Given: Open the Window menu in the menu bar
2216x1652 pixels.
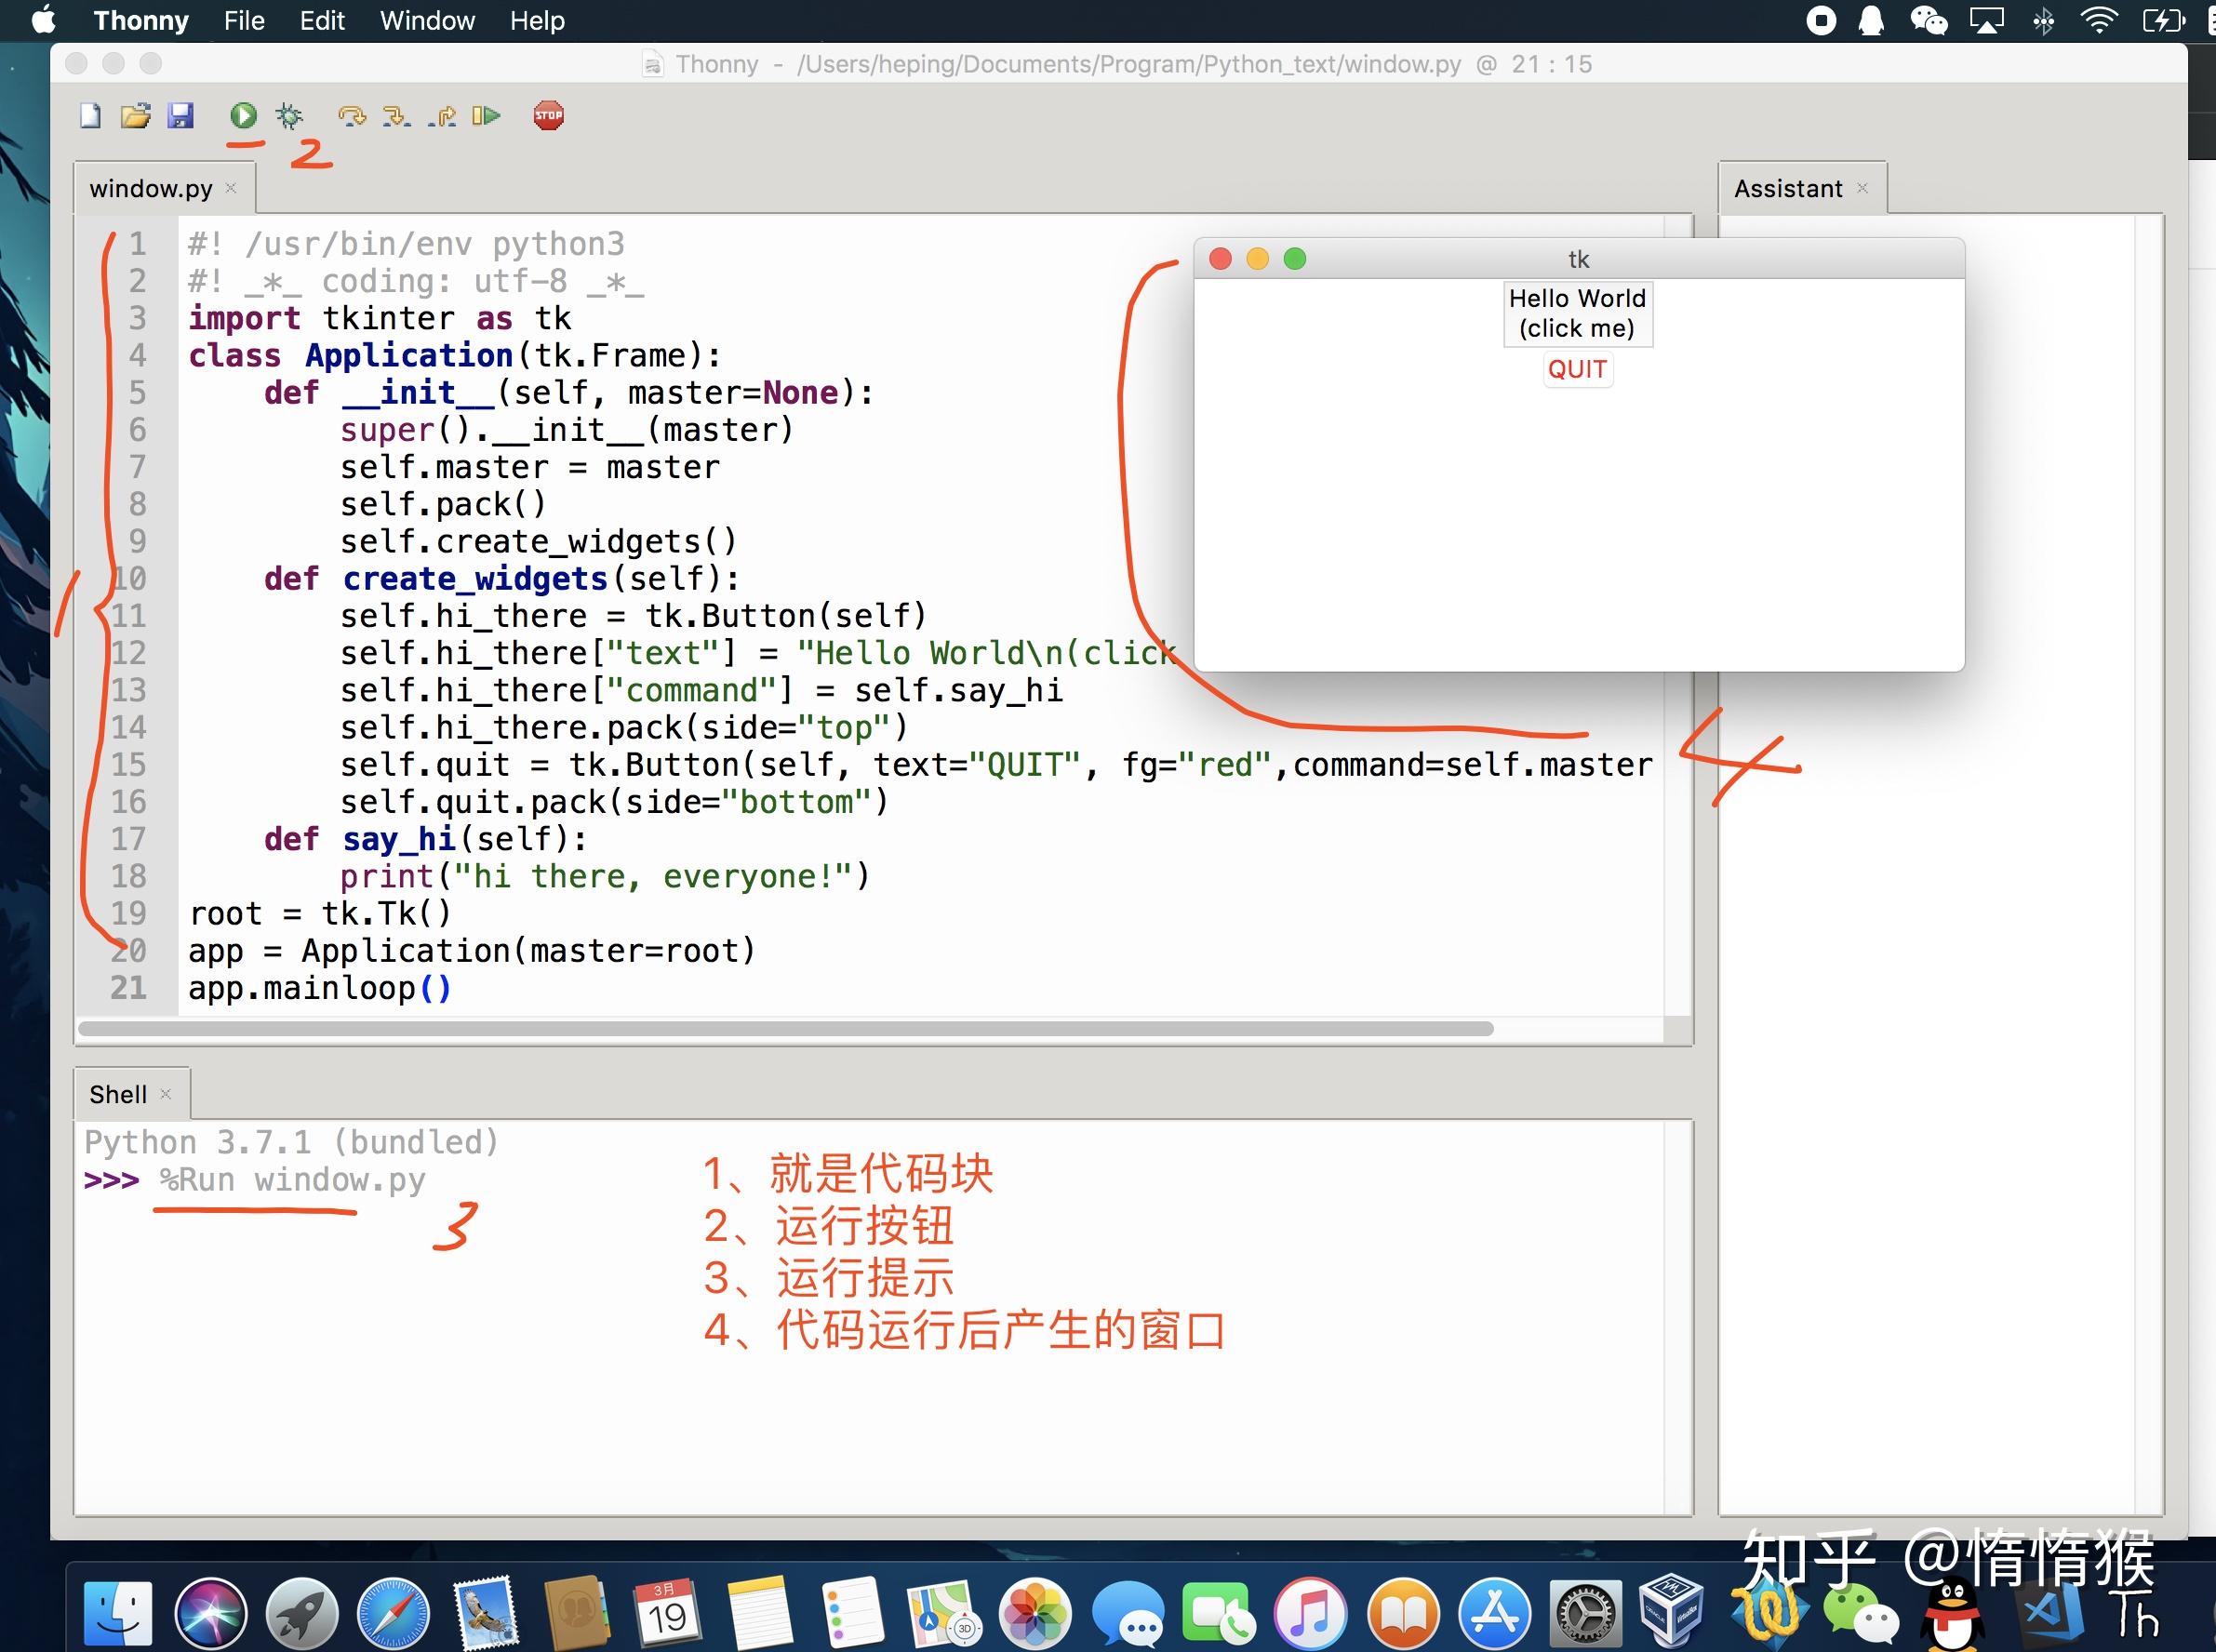Looking at the screenshot, I should pos(427,20).
